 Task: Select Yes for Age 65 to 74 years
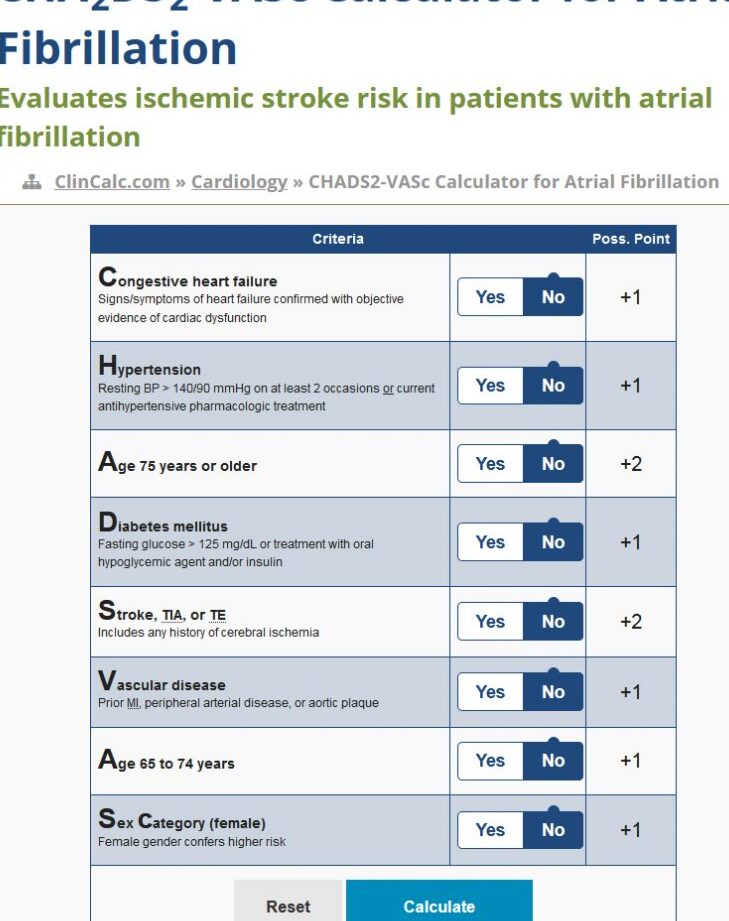pos(490,760)
